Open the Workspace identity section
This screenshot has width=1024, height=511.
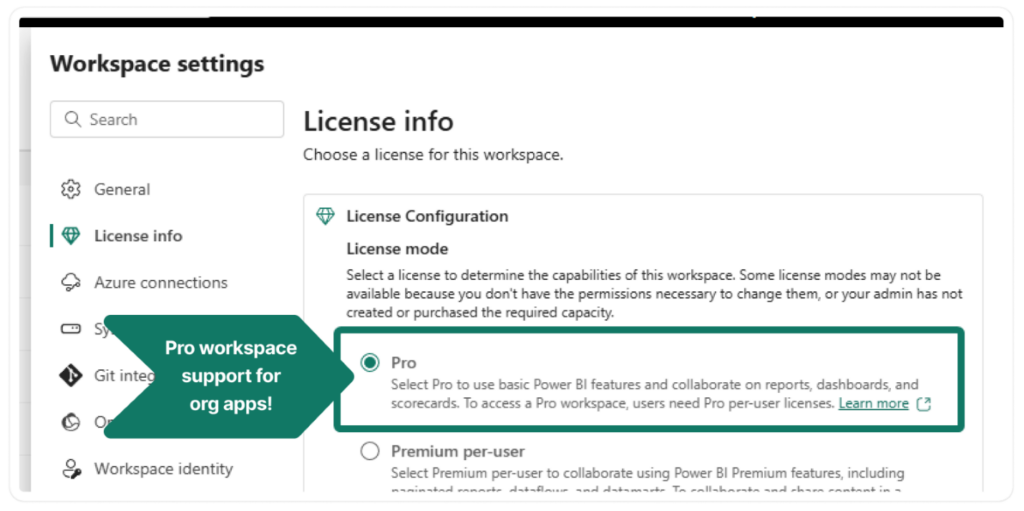163,469
